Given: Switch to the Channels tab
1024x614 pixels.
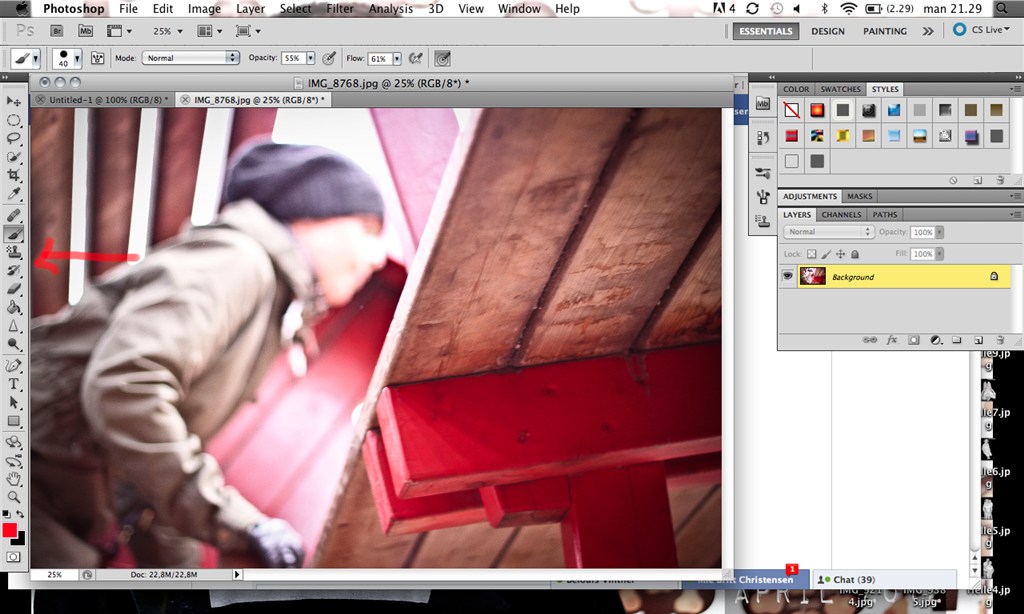Looking at the screenshot, I should pyautogui.click(x=840, y=214).
